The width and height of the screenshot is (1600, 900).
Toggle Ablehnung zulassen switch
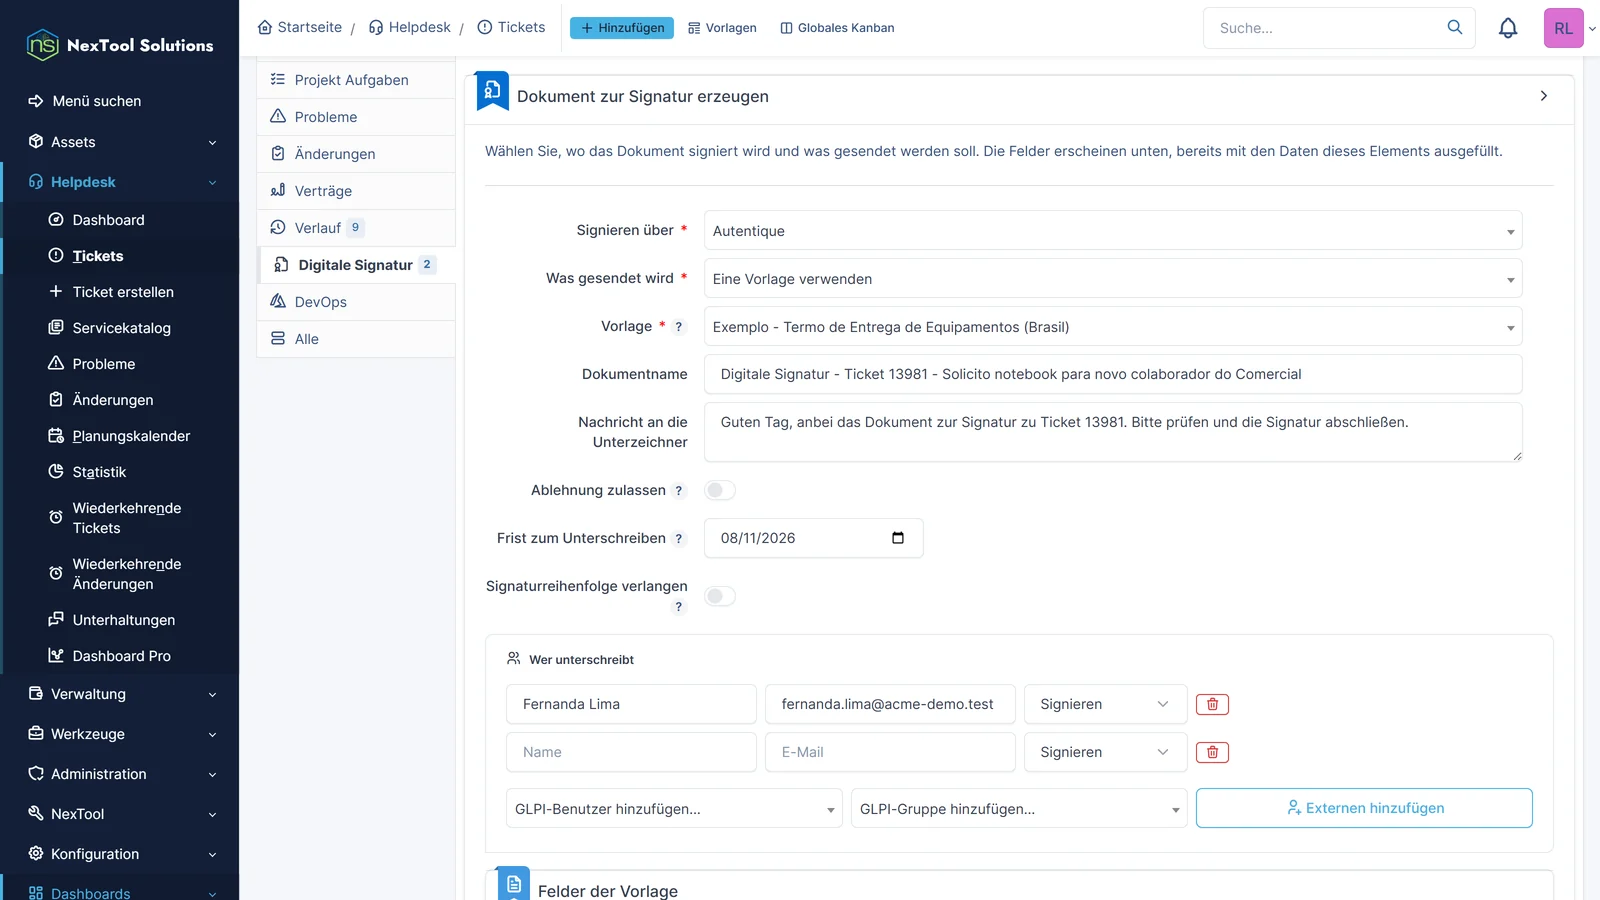pyautogui.click(x=720, y=490)
